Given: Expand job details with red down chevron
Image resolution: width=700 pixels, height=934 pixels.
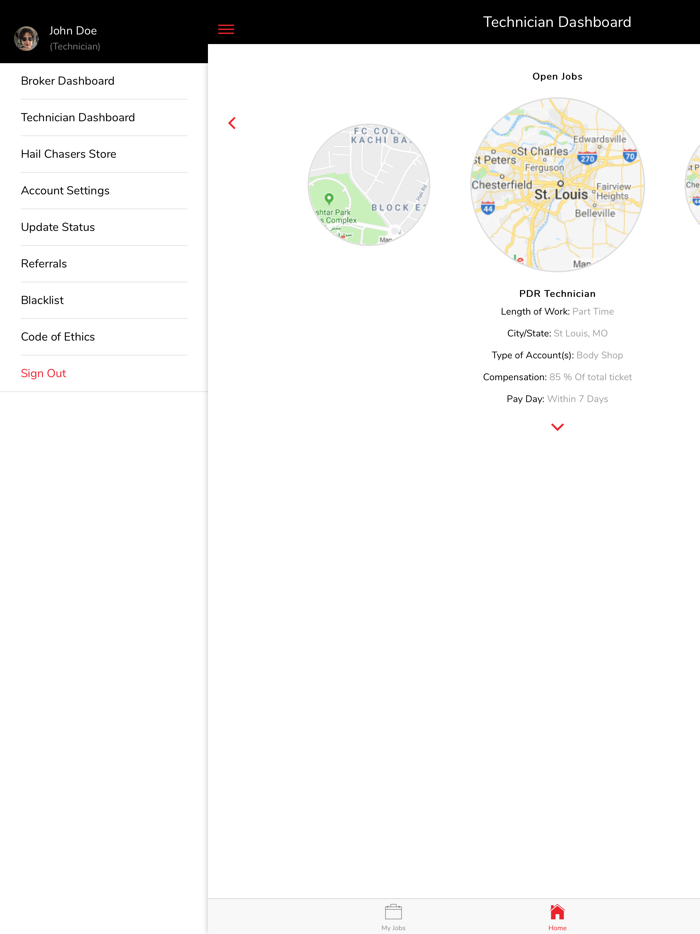Looking at the screenshot, I should click(x=557, y=427).
